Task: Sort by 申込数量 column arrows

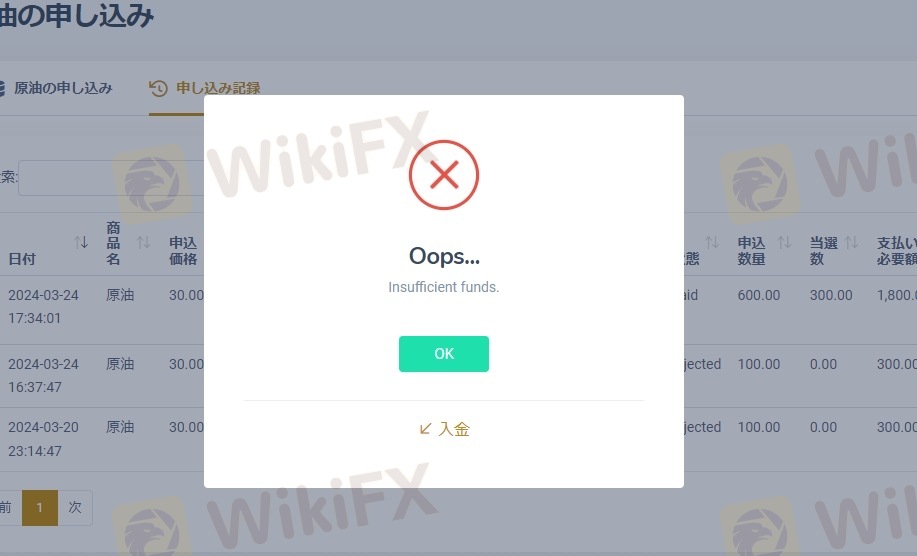Action: 784,242
